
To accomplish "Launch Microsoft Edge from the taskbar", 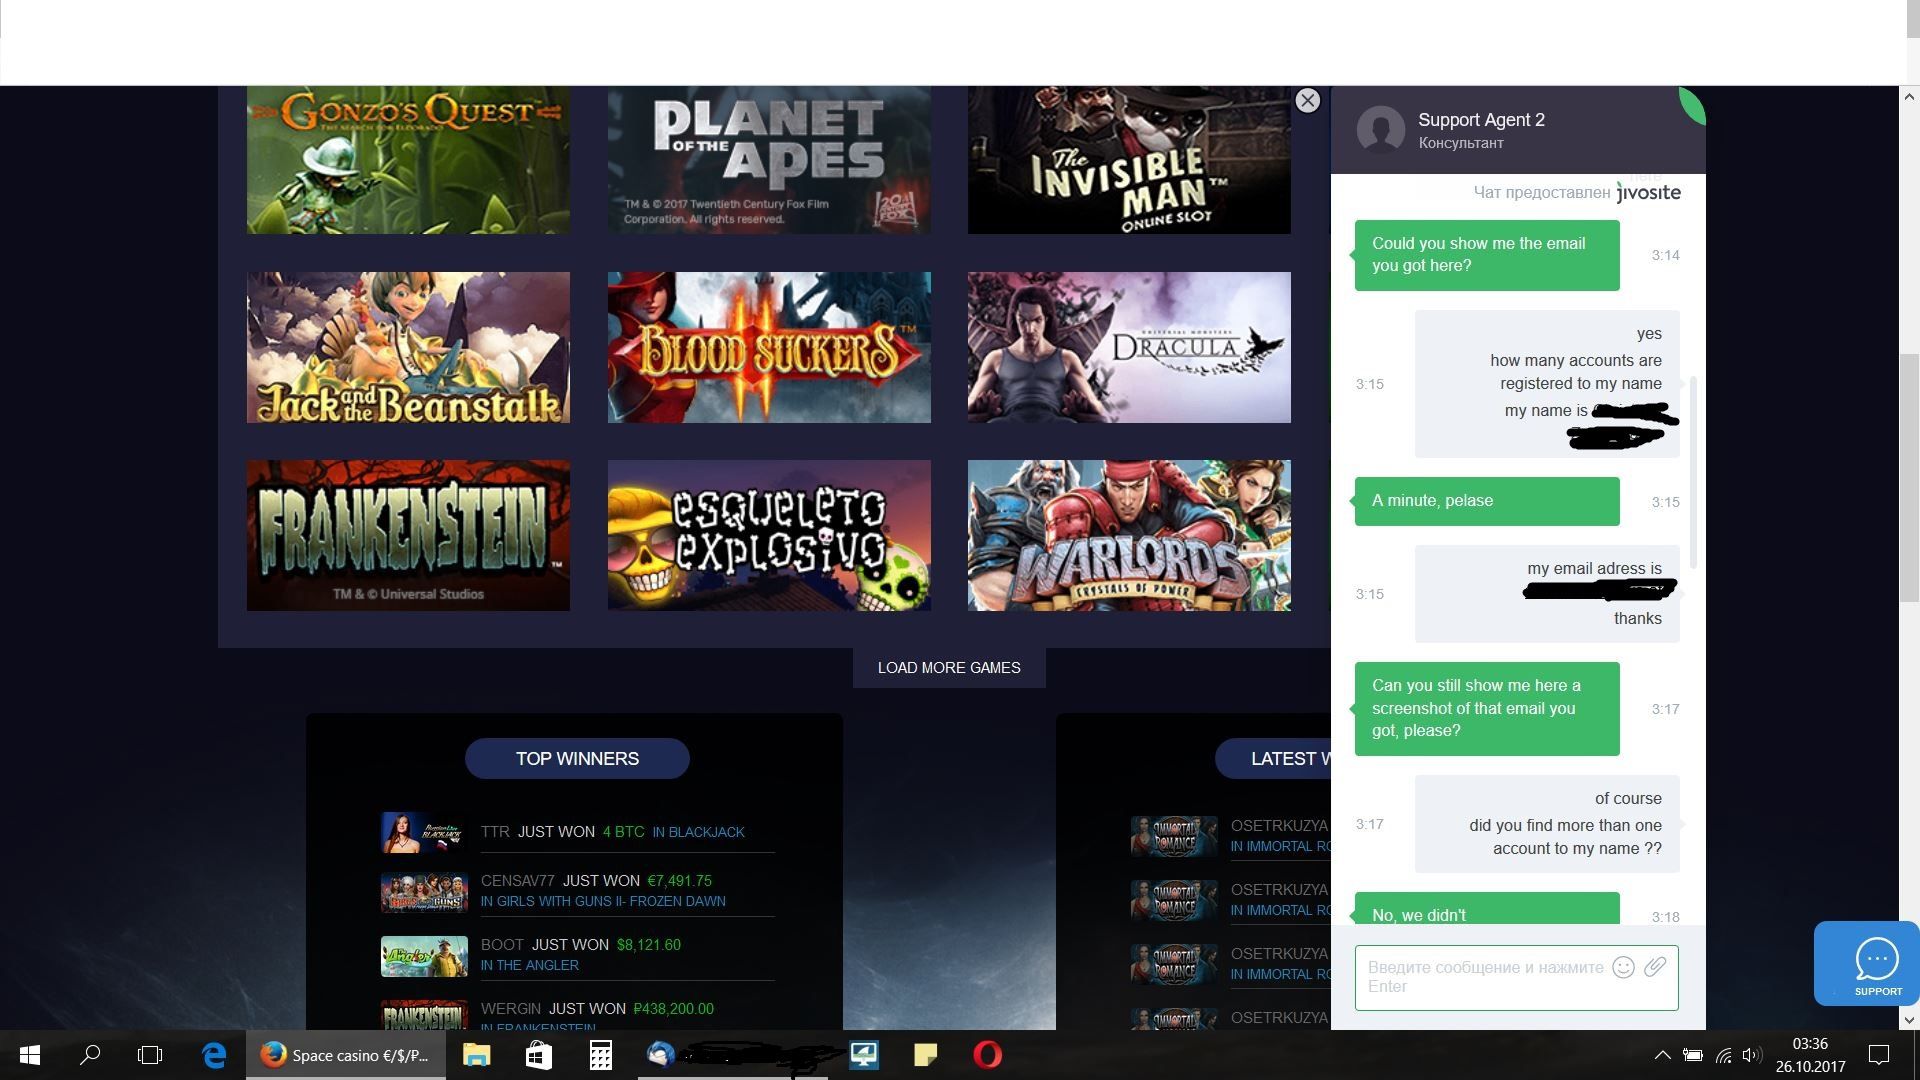I will (214, 1055).
